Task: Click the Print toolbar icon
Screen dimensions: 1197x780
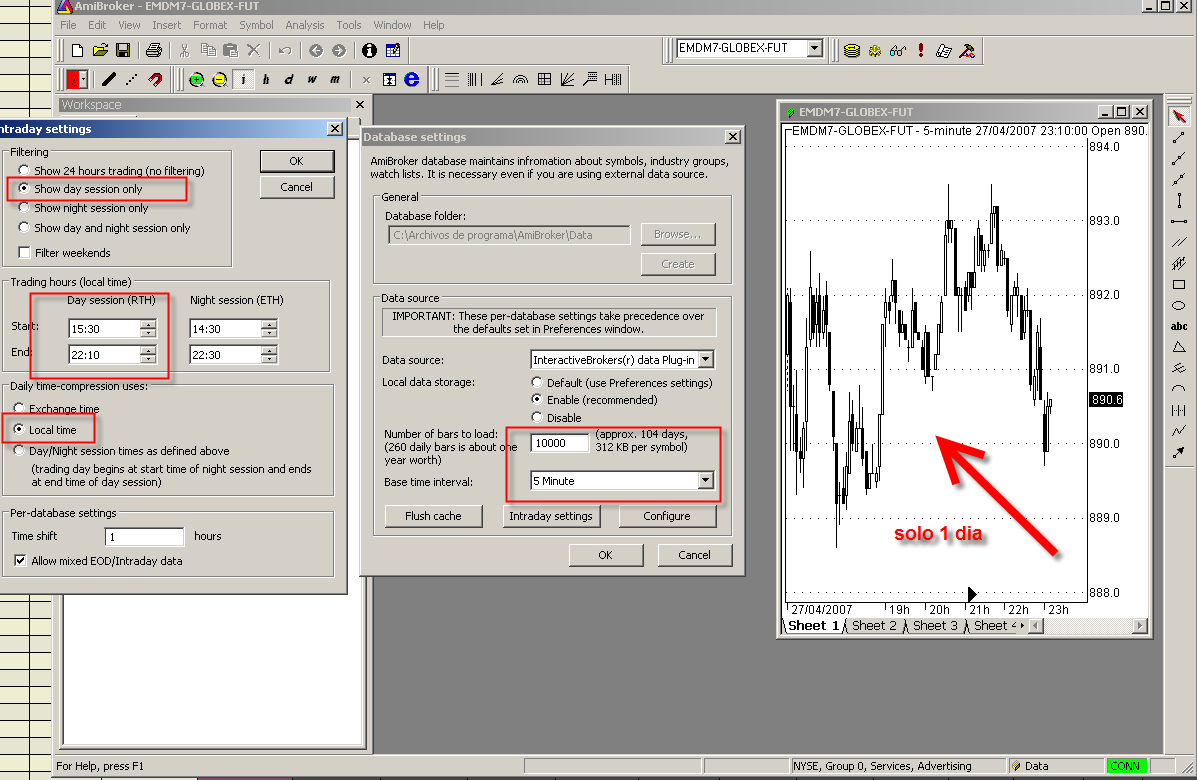Action: pyautogui.click(x=153, y=50)
